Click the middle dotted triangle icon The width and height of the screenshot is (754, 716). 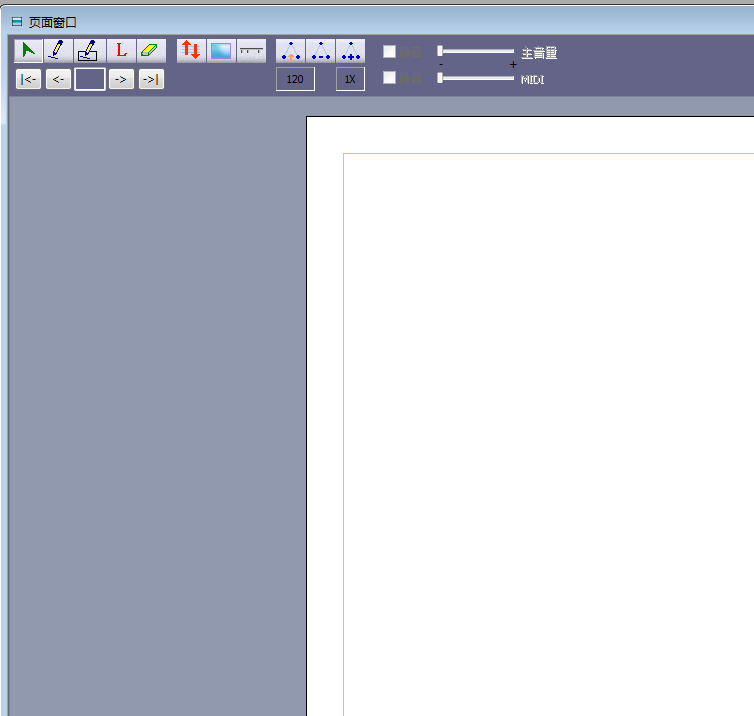coord(321,51)
